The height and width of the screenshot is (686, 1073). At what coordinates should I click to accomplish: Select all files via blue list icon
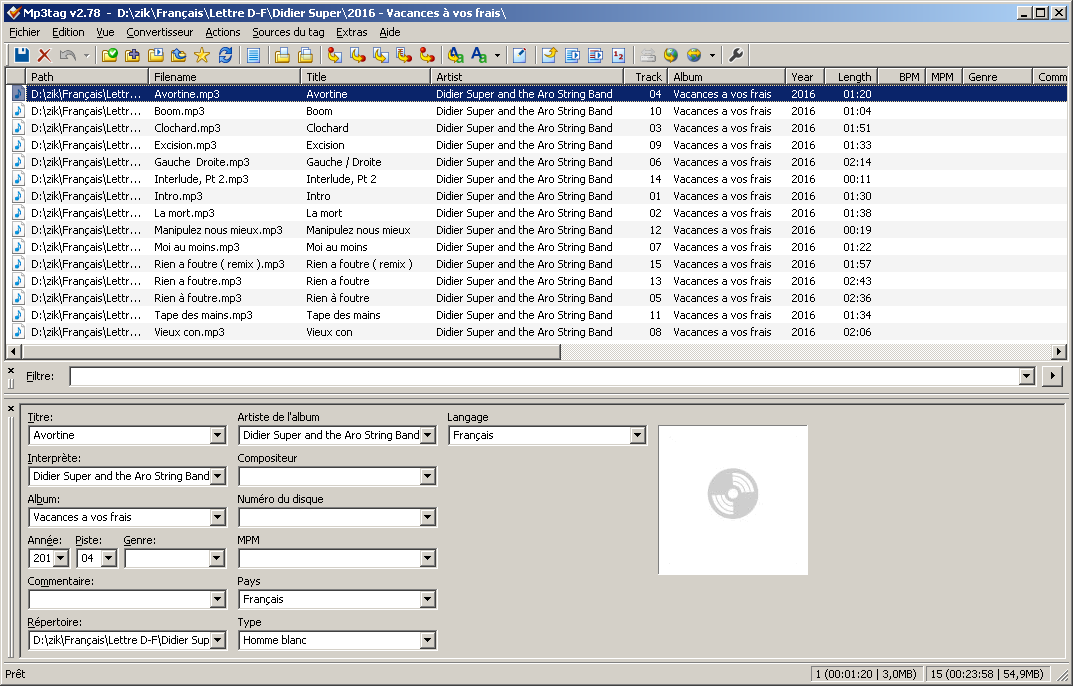pos(253,55)
